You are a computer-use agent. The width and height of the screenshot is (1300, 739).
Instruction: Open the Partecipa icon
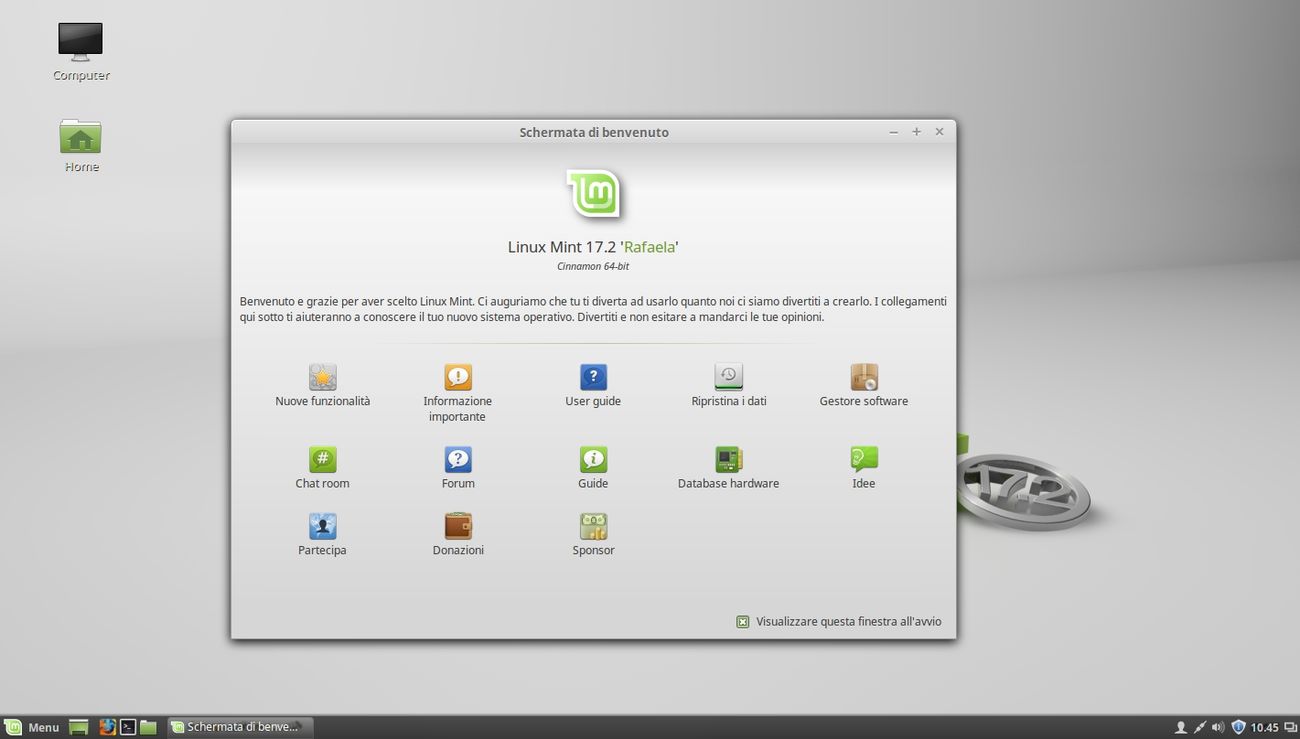(x=322, y=532)
